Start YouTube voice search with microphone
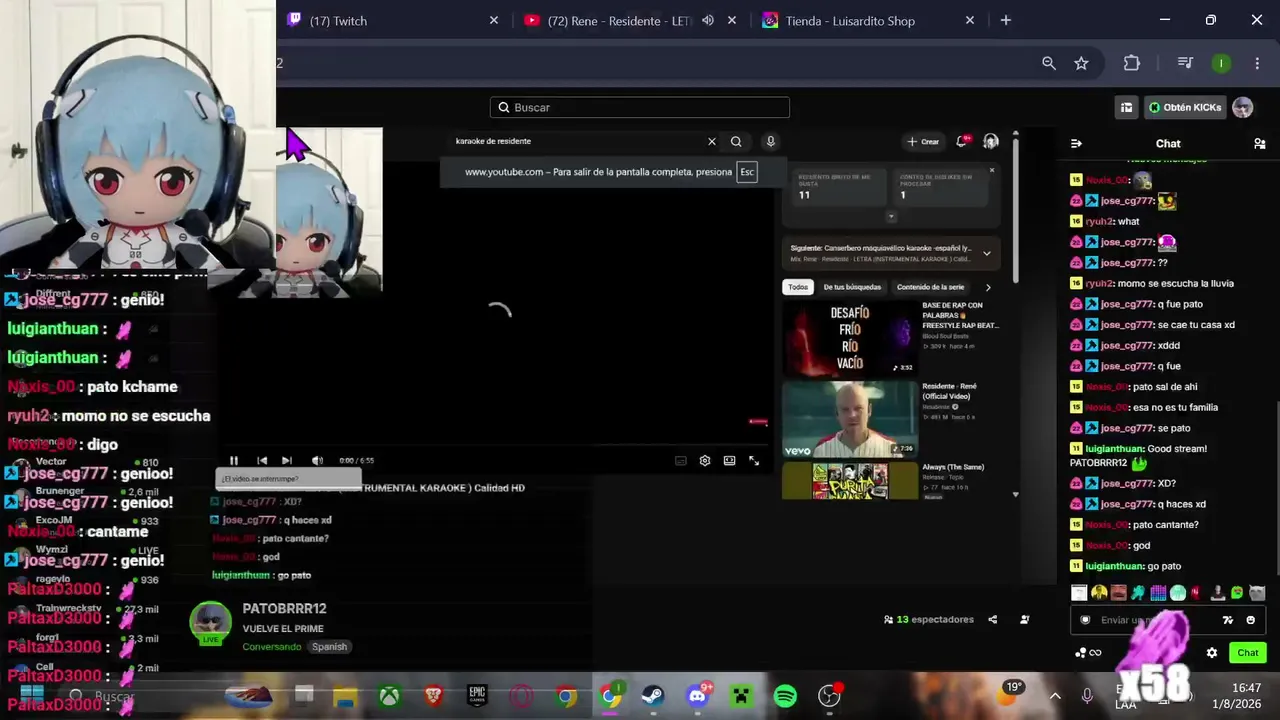The image size is (1280, 720). (x=770, y=141)
